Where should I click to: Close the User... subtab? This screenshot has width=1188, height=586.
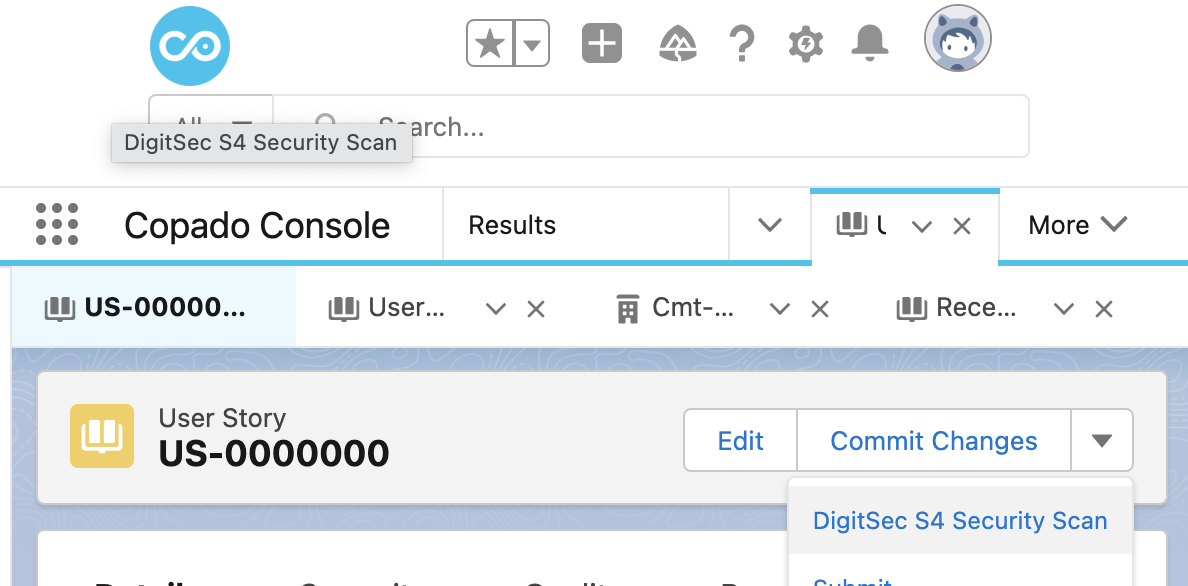click(536, 309)
